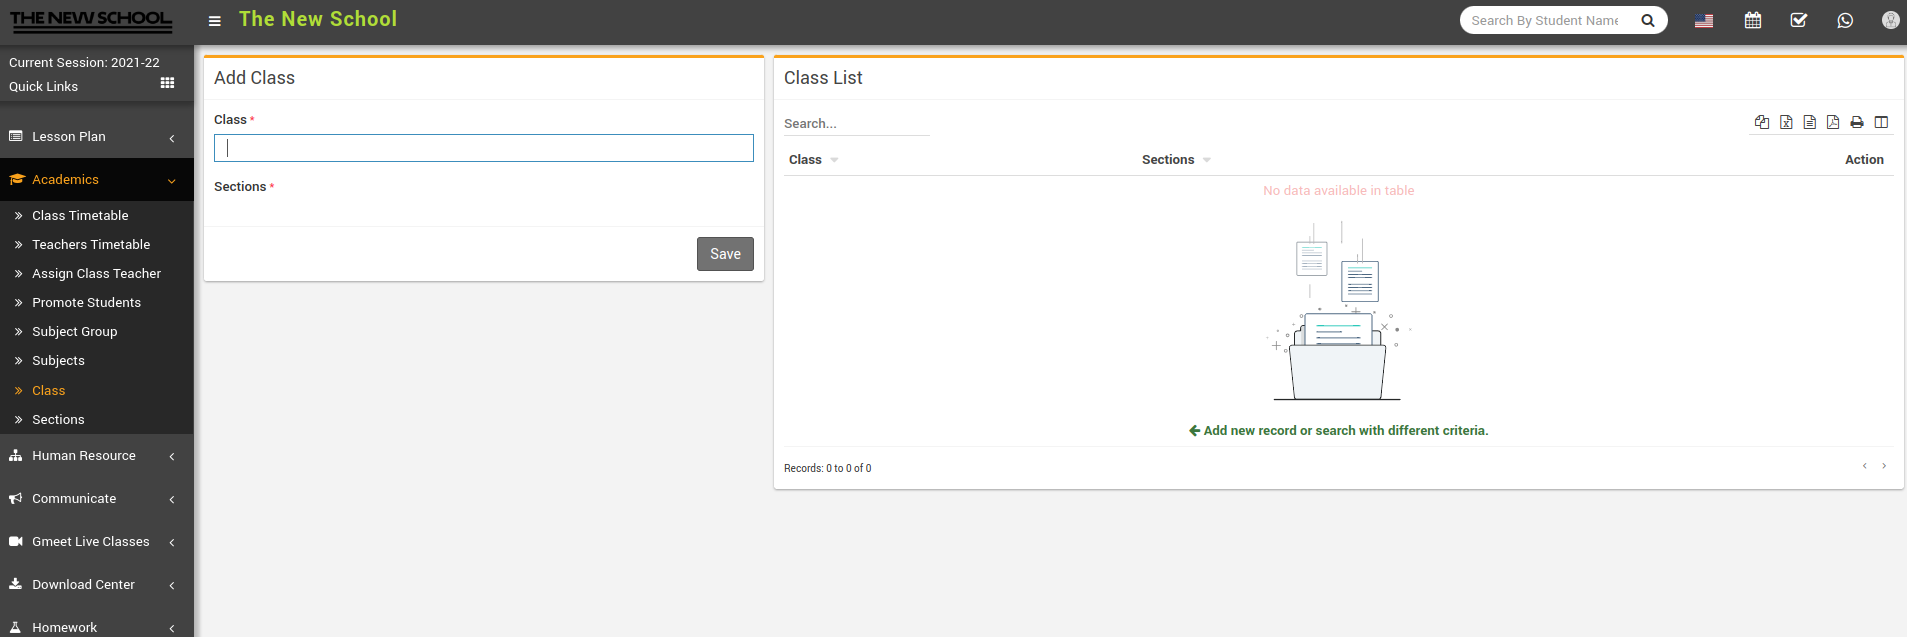This screenshot has width=1907, height=637.
Task: Toggle the hamburger sidebar menu
Action: (x=214, y=21)
